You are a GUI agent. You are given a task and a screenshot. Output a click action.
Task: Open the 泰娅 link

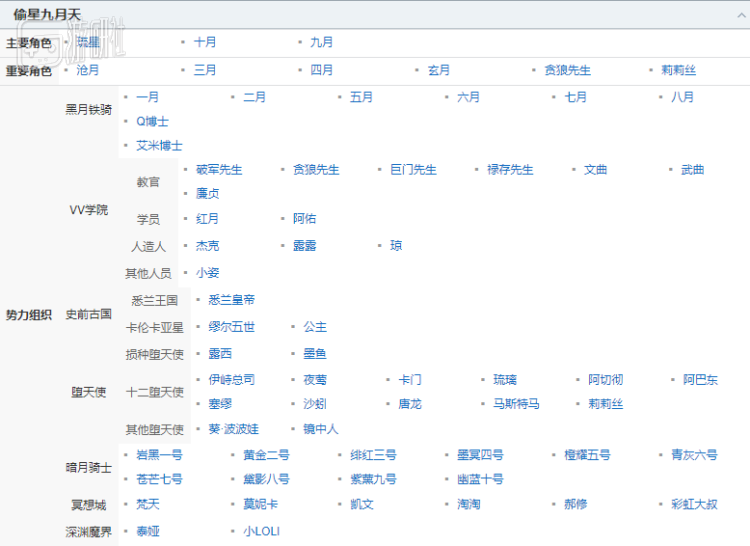point(148,532)
